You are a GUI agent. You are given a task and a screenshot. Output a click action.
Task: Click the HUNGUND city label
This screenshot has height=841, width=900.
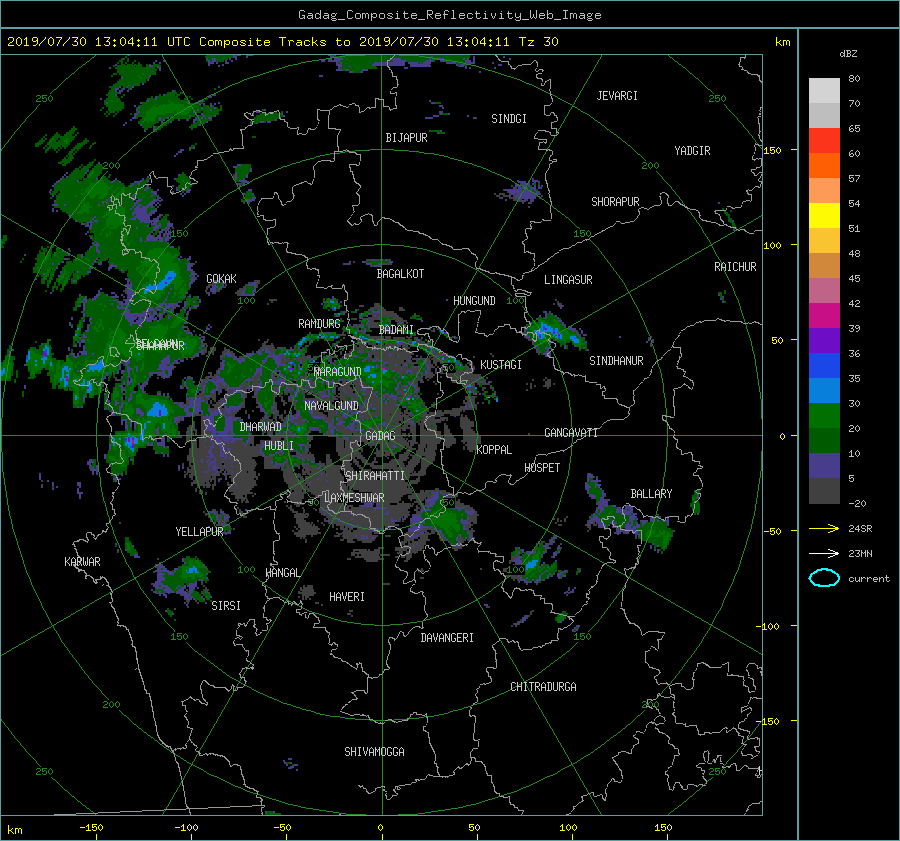[x=474, y=301]
